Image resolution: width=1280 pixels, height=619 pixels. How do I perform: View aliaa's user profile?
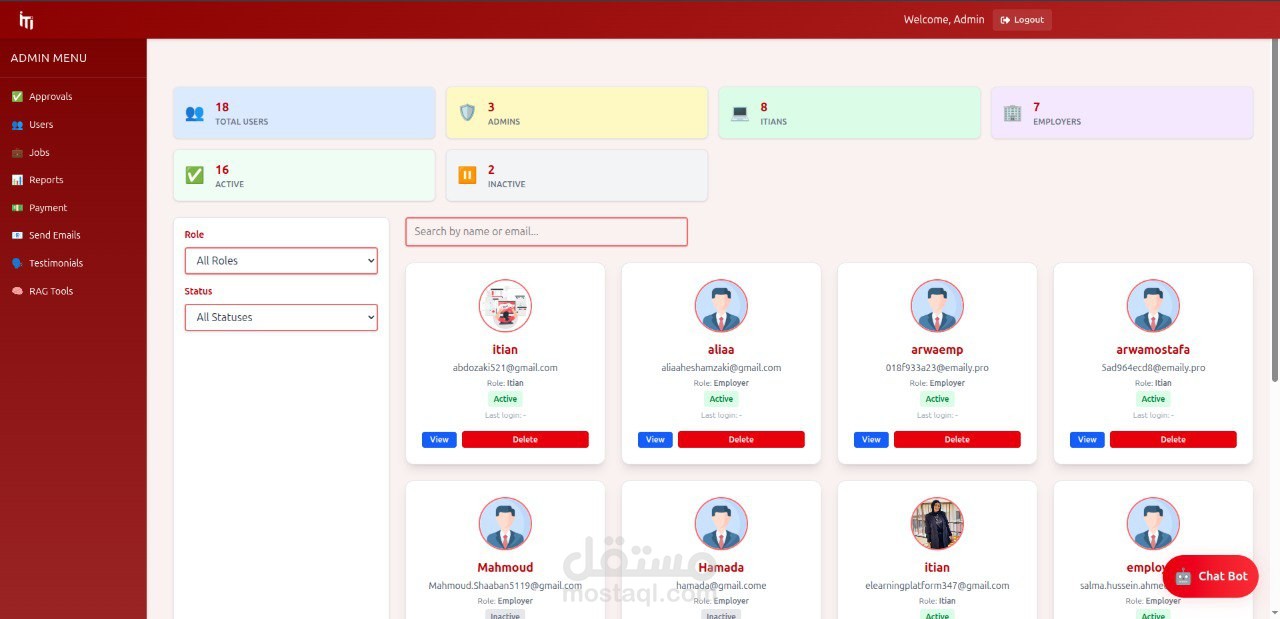(x=655, y=439)
